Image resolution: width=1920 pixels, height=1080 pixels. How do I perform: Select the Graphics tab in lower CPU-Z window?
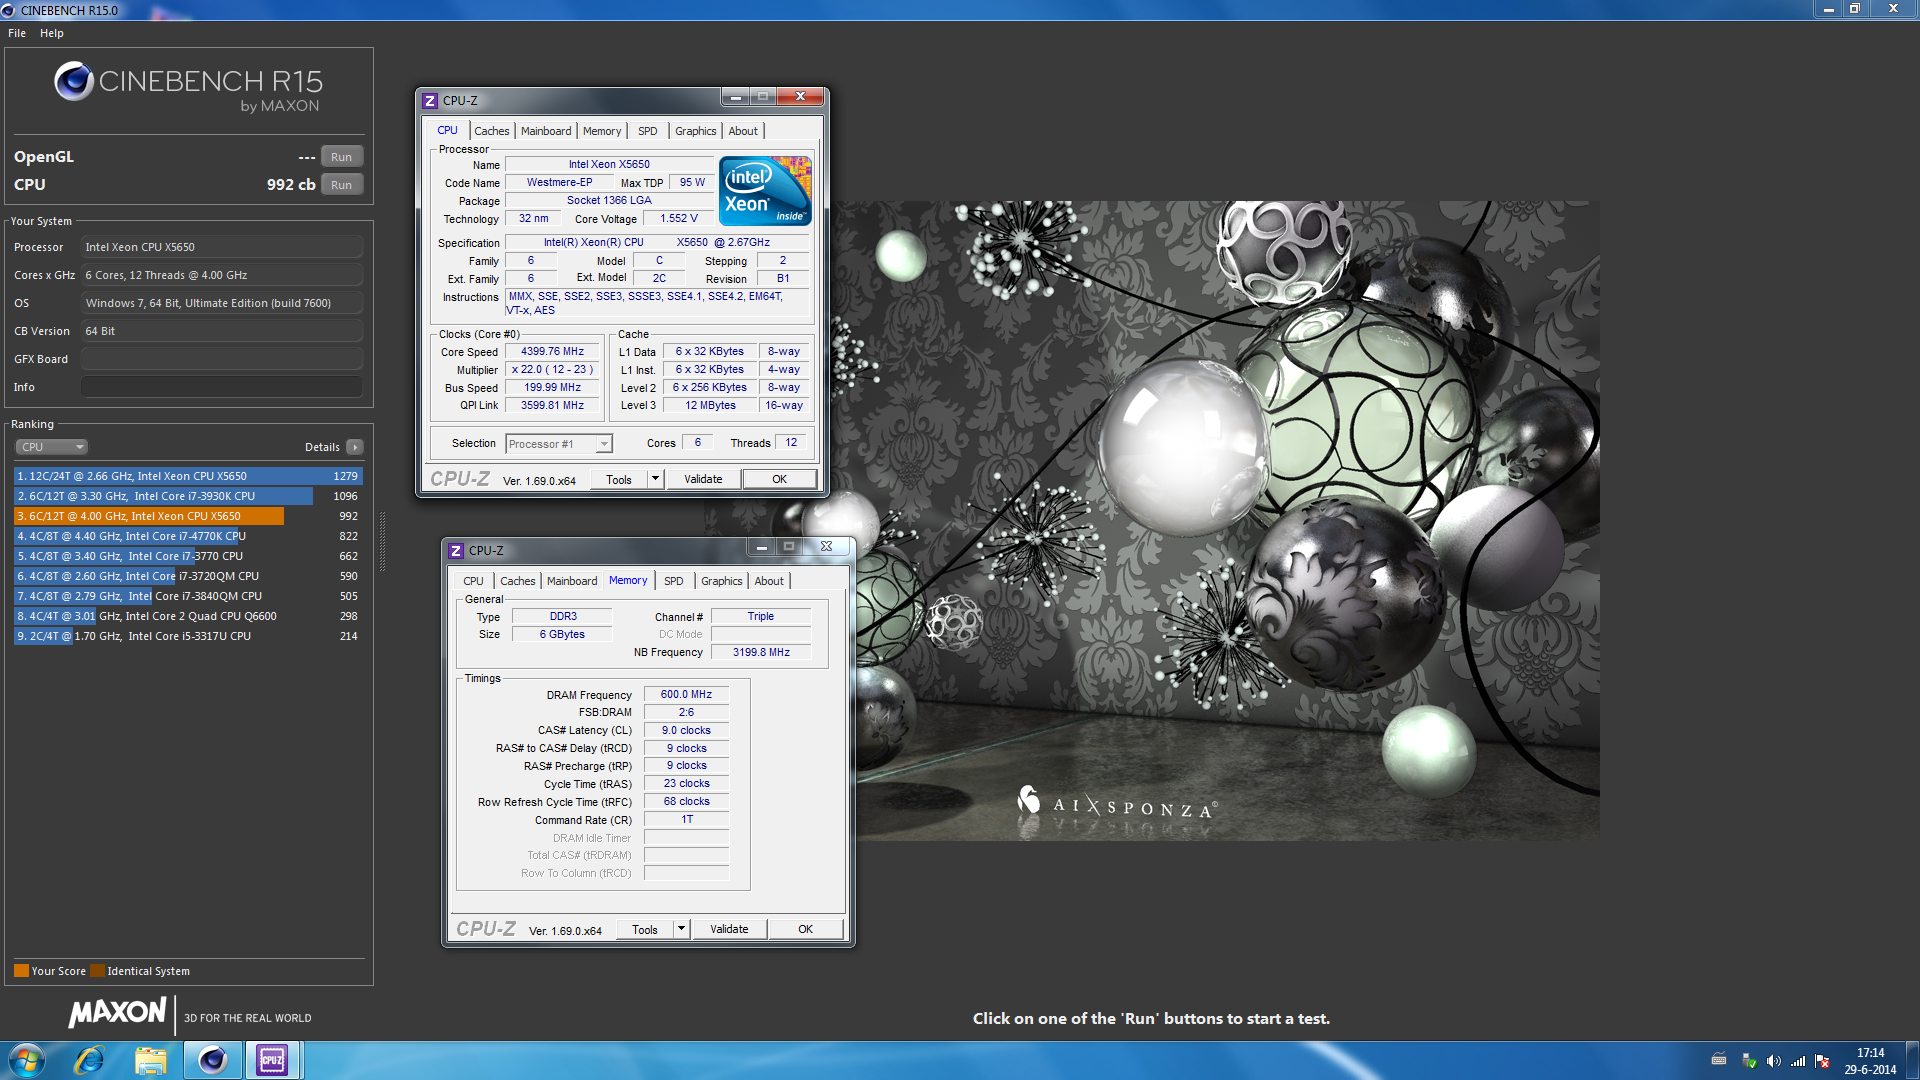[721, 581]
